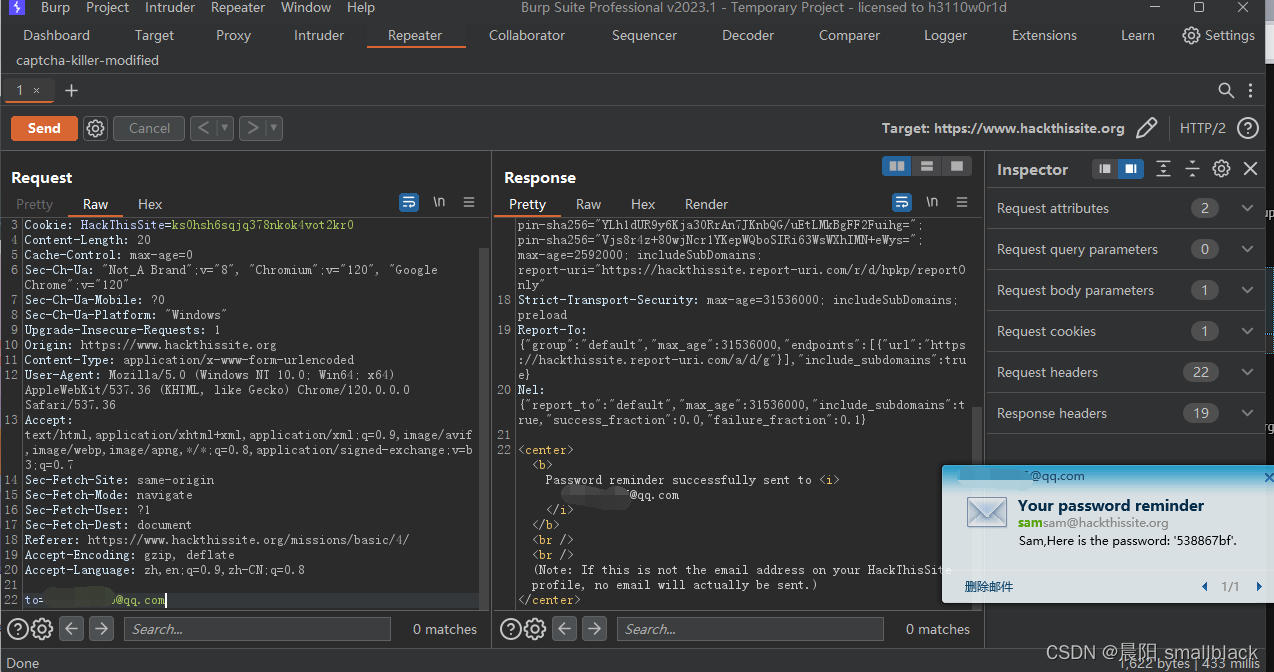Jump to next match in response search
The image size is (1274, 672).
point(594,629)
